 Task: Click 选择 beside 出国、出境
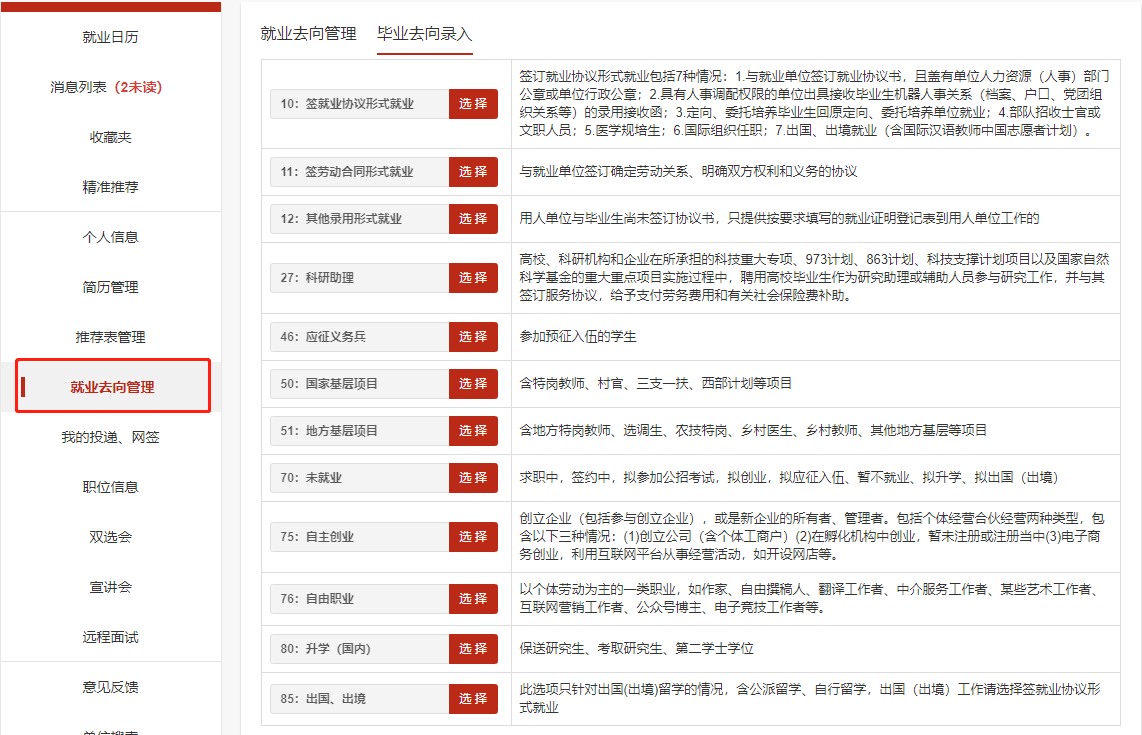(x=473, y=699)
